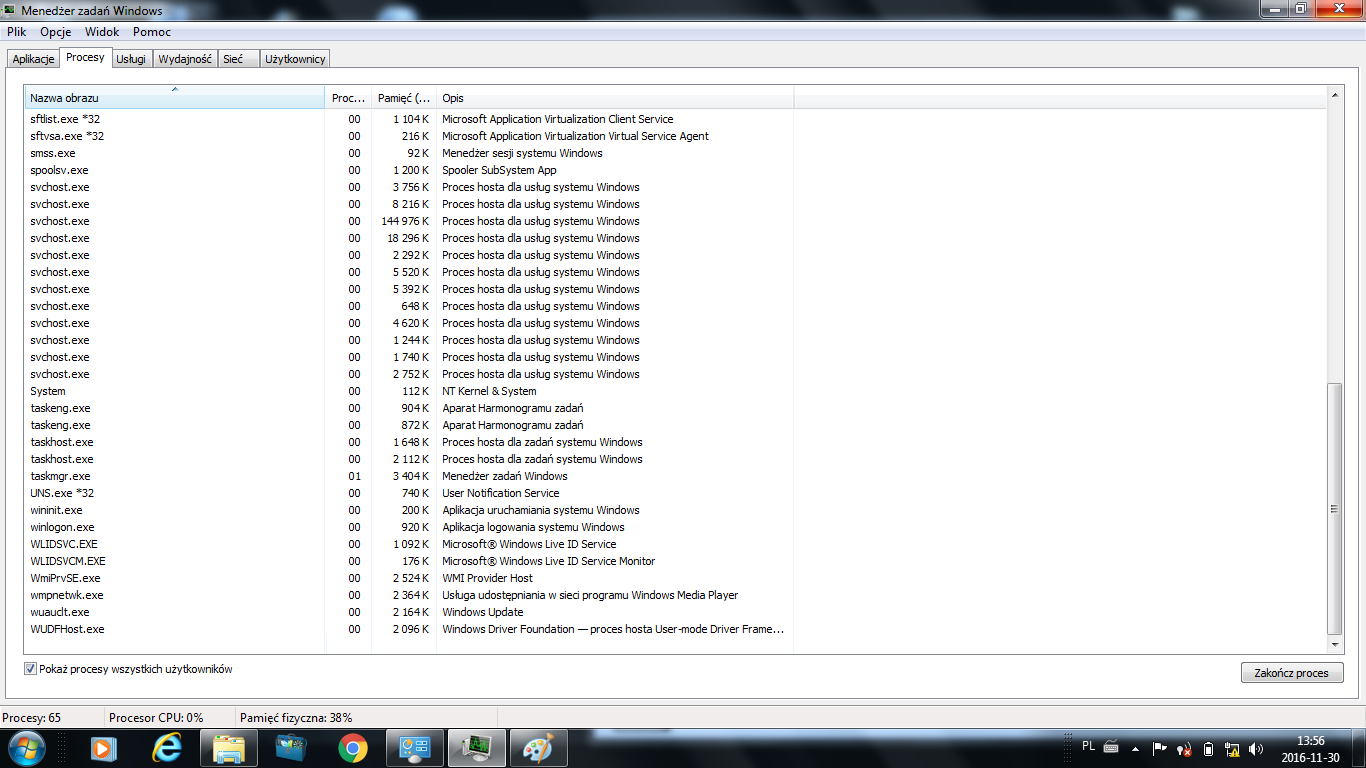The image size is (1366, 768).
Task: Click the Paint icon in taskbar
Action: (538, 748)
